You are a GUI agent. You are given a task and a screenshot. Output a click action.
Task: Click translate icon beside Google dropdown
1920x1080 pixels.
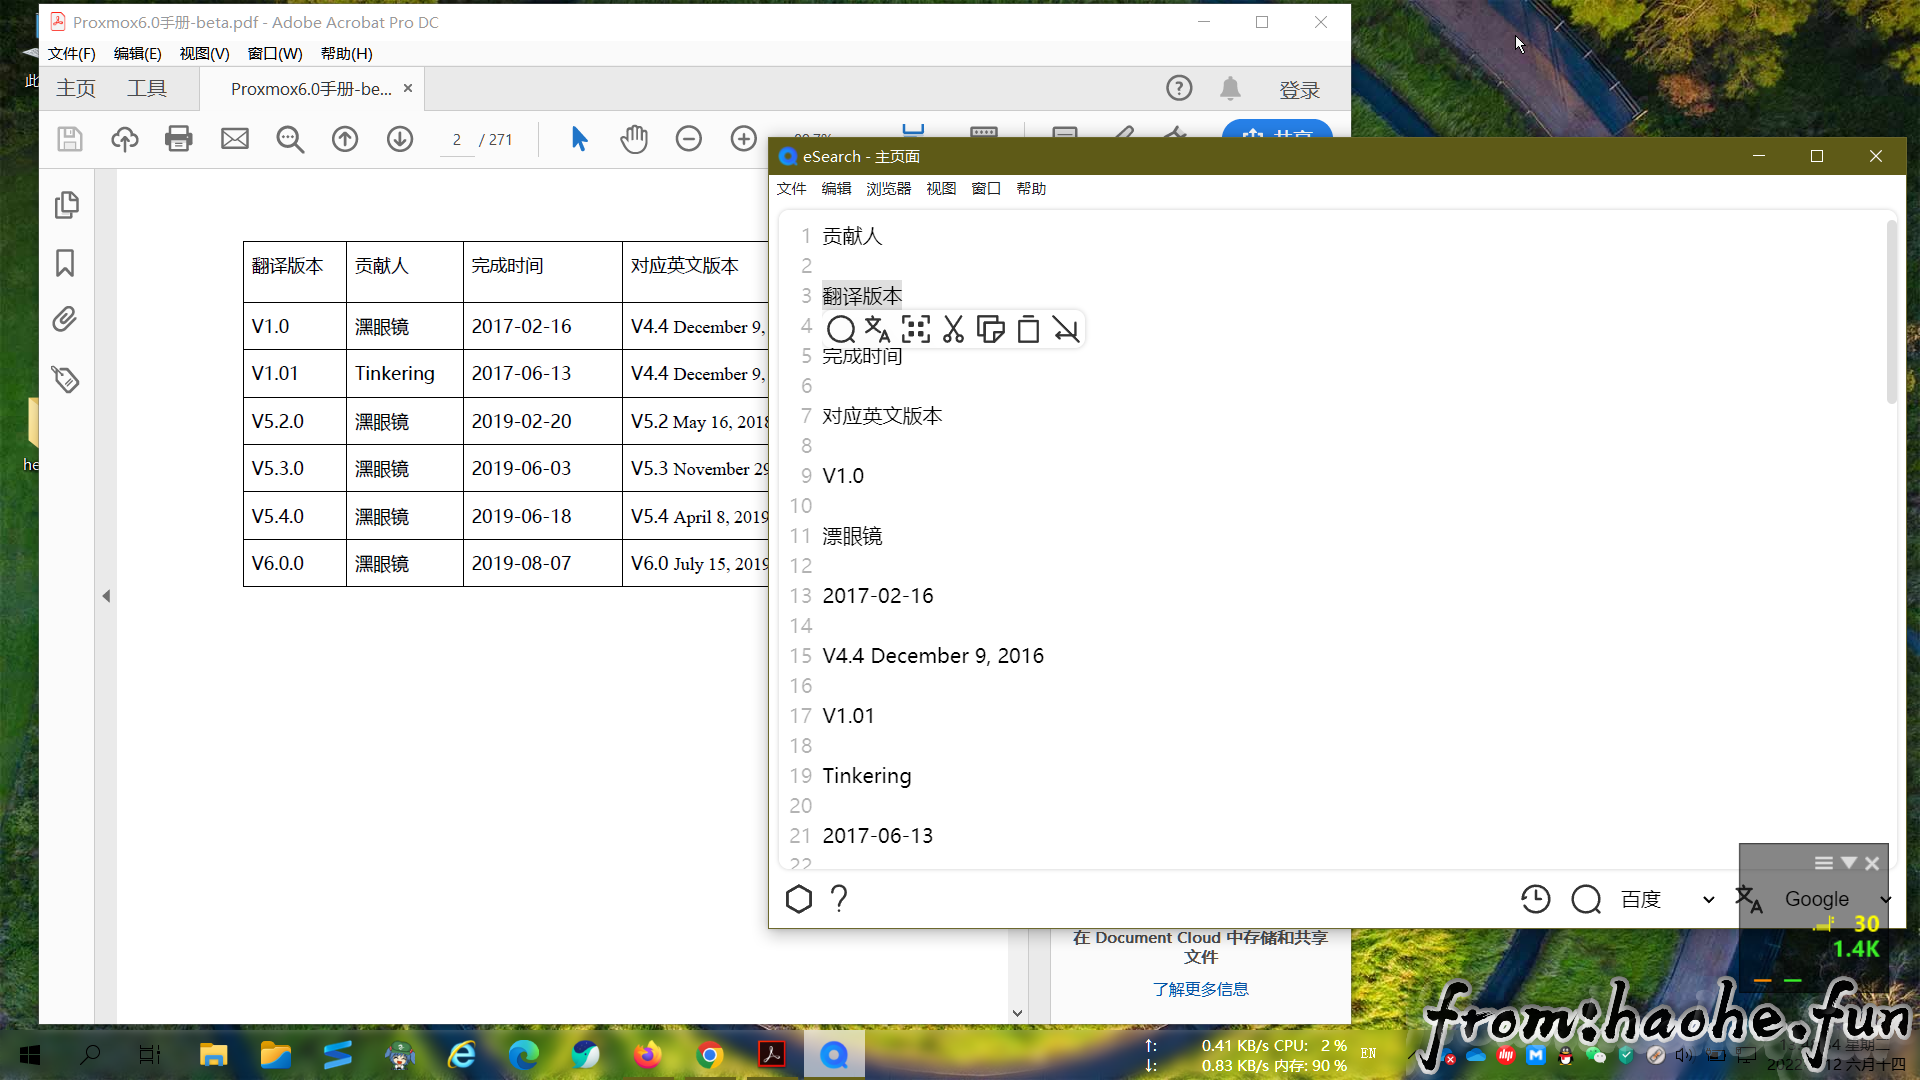(x=1749, y=899)
